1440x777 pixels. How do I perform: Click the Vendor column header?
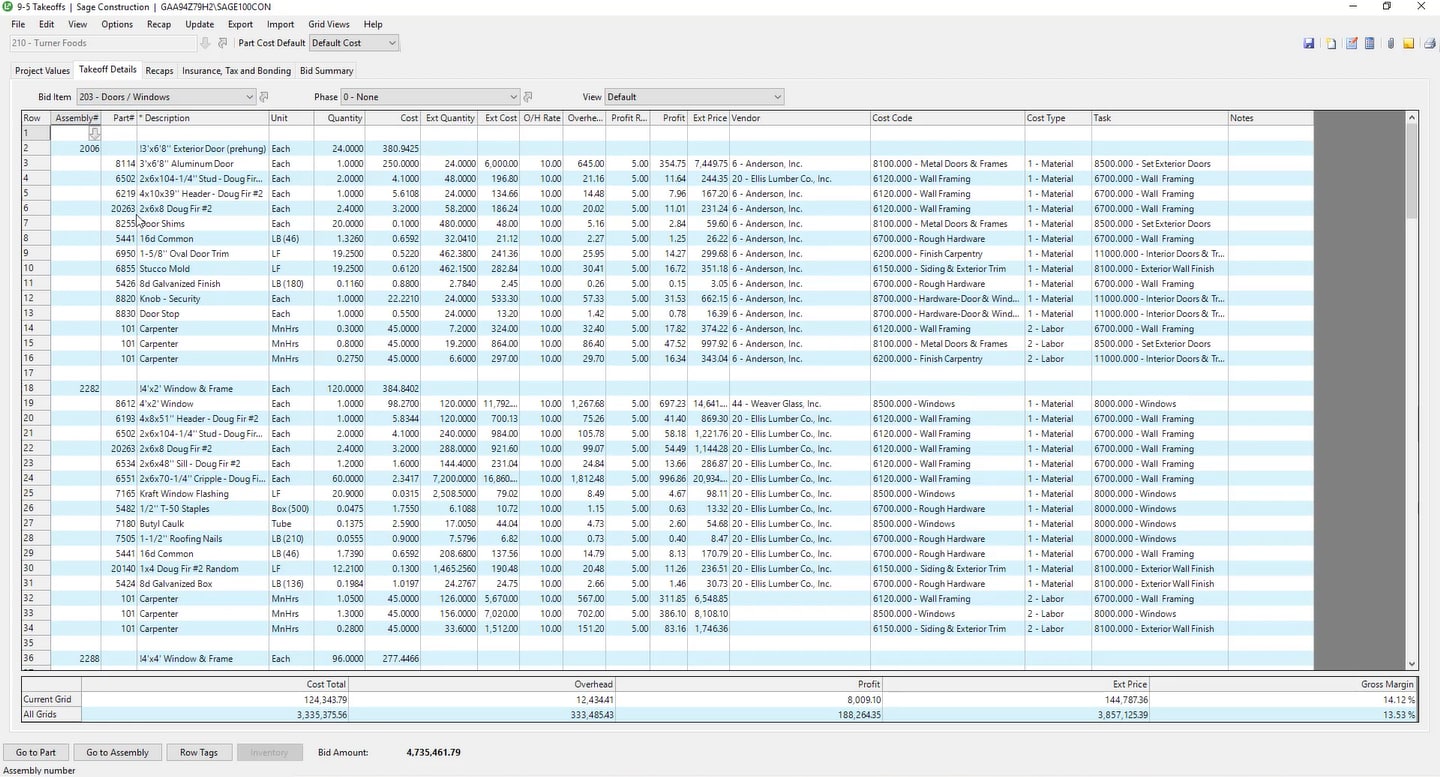pos(799,118)
